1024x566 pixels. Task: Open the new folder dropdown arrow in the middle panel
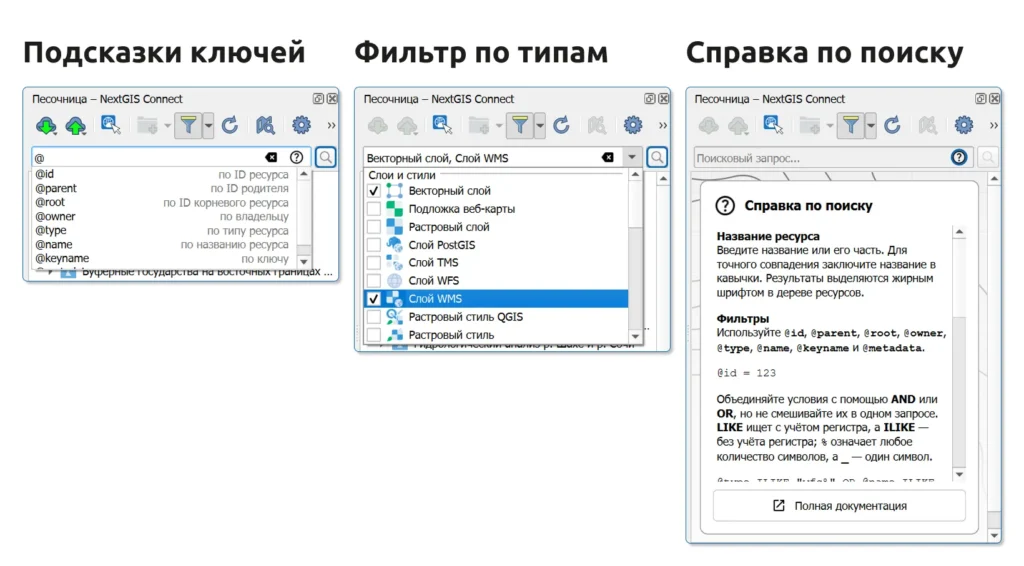tap(499, 125)
